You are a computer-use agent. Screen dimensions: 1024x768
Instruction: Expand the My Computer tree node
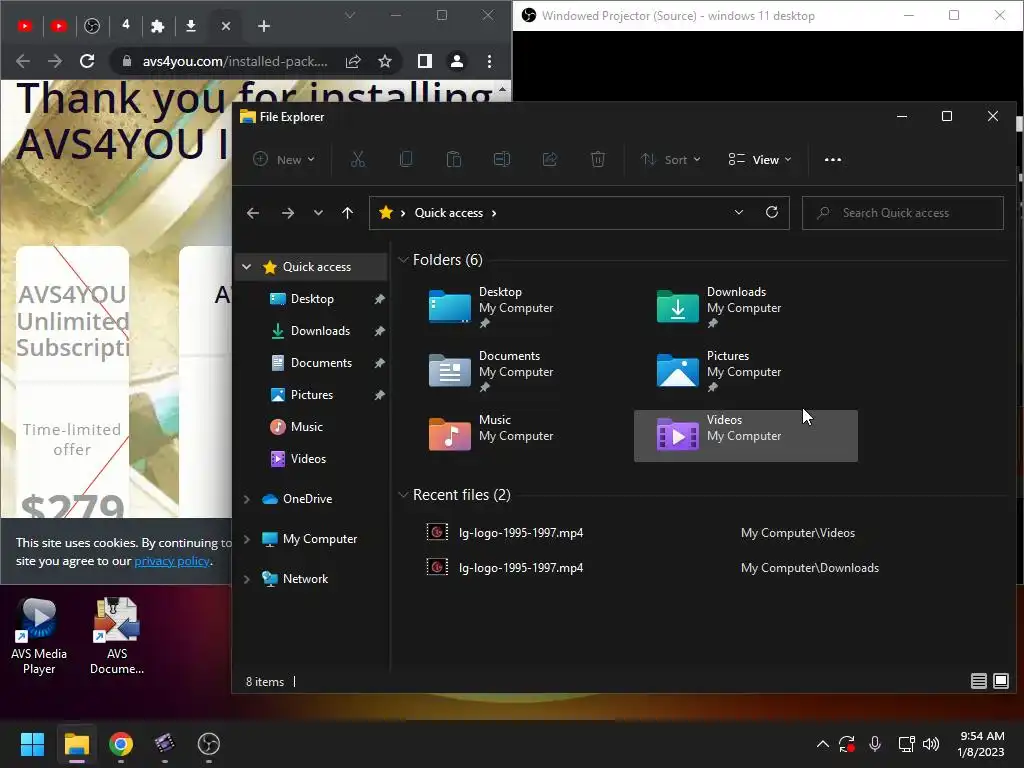[246, 539]
